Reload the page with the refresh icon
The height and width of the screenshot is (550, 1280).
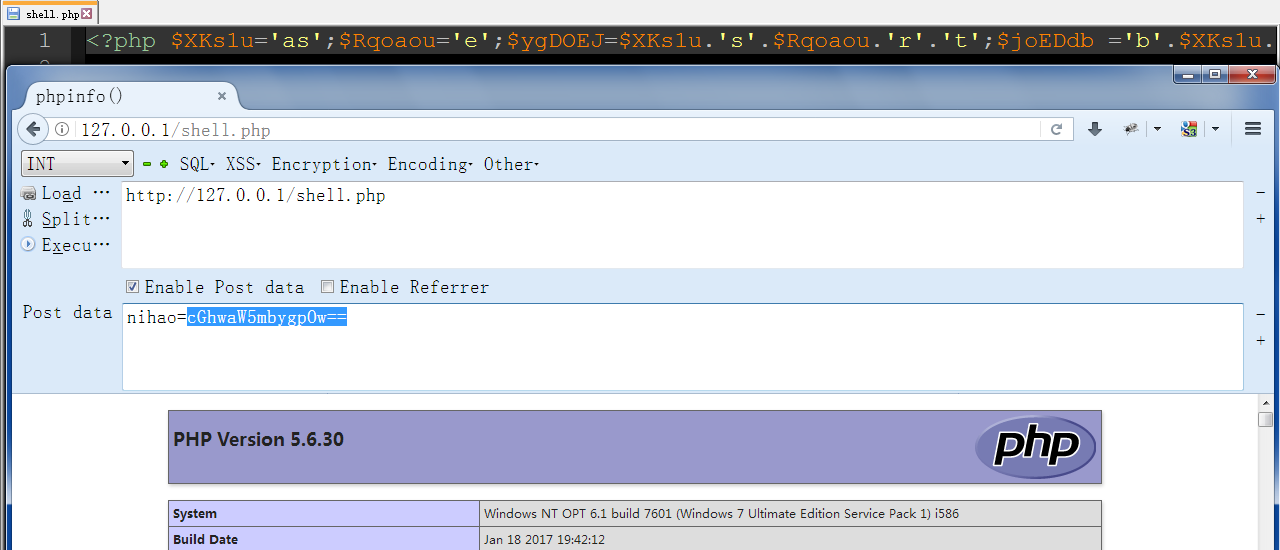(1056, 129)
